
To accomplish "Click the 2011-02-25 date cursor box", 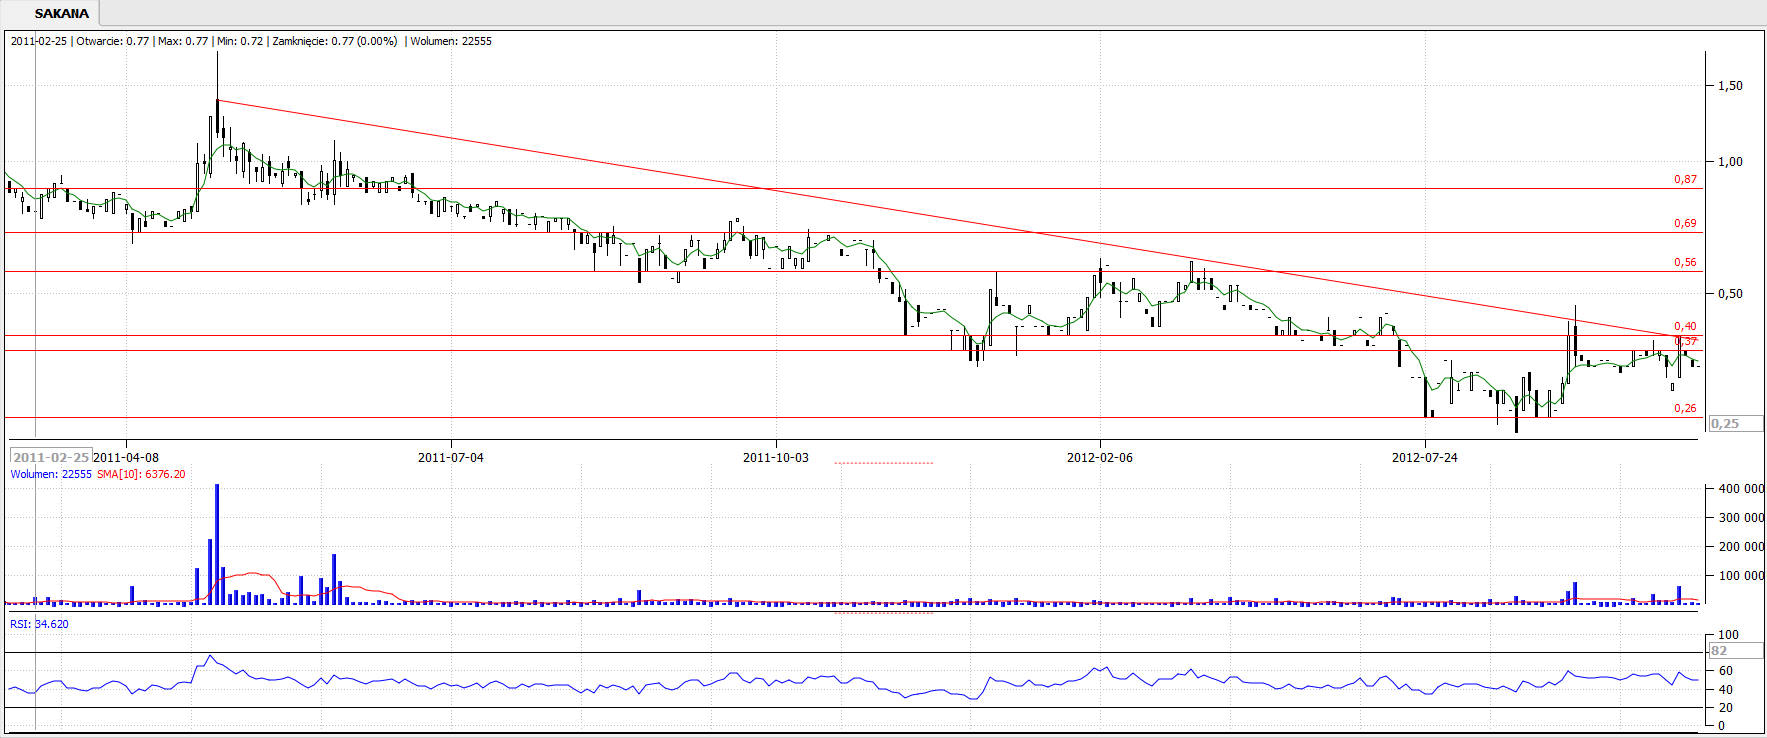I will [50, 457].
